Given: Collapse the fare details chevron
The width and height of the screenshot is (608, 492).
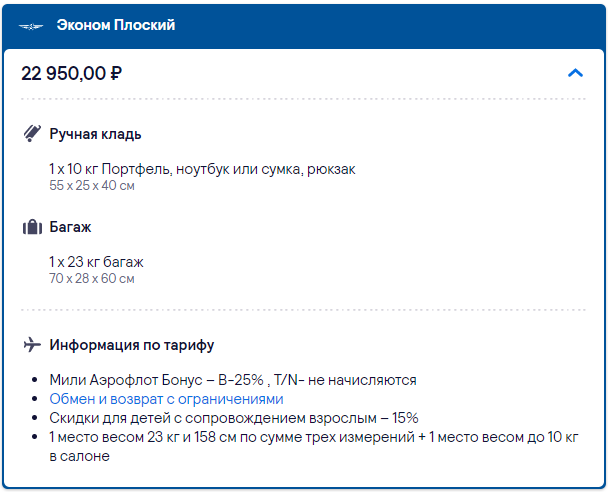Looking at the screenshot, I should pyautogui.click(x=575, y=73).
